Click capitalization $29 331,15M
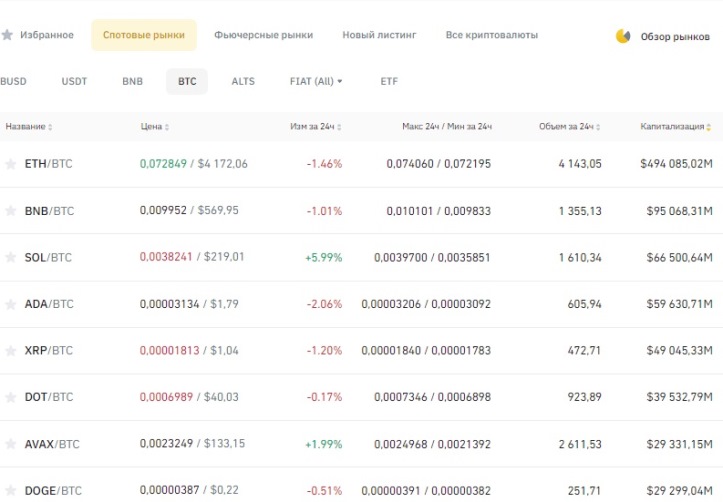 click(680, 444)
